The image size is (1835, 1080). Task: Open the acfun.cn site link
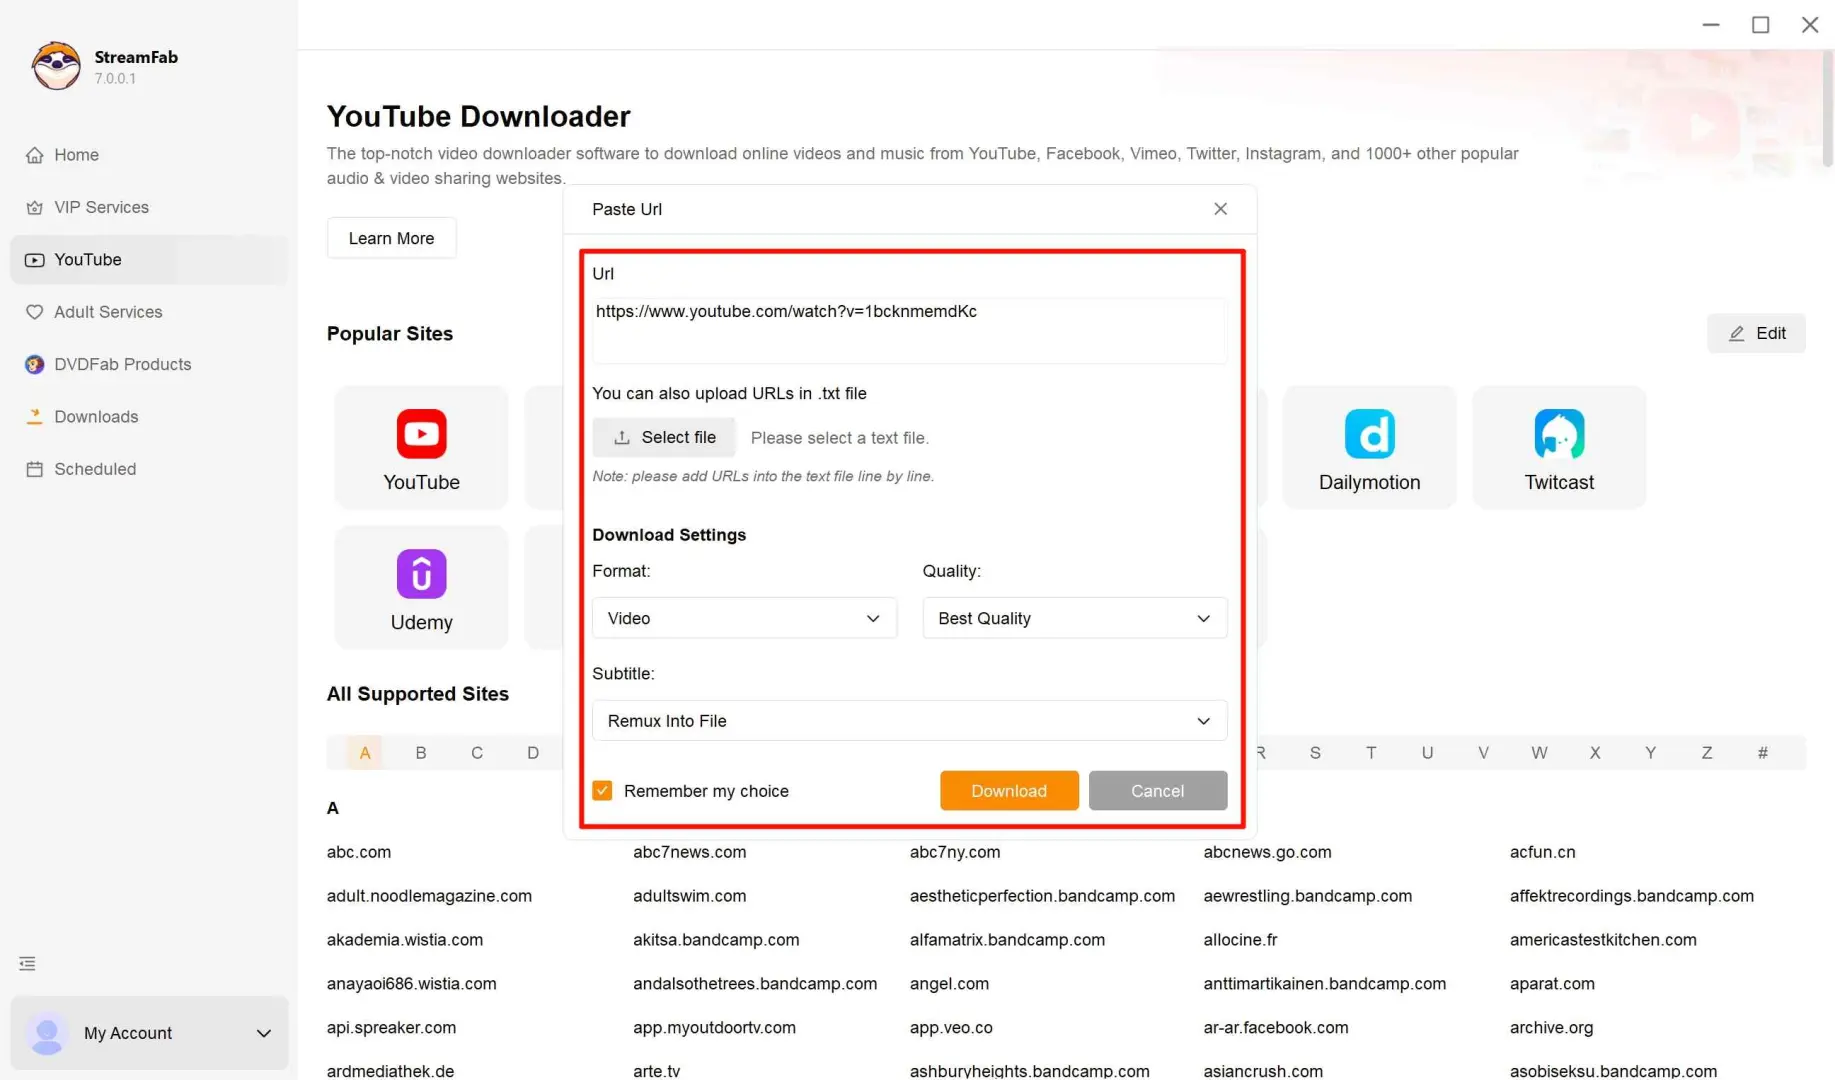coord(1542,852)
